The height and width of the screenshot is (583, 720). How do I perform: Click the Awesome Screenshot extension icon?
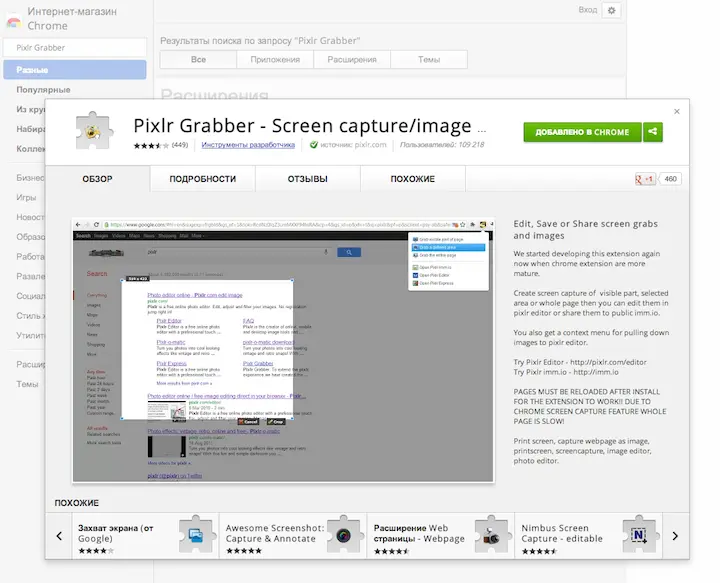coord(344,534)
